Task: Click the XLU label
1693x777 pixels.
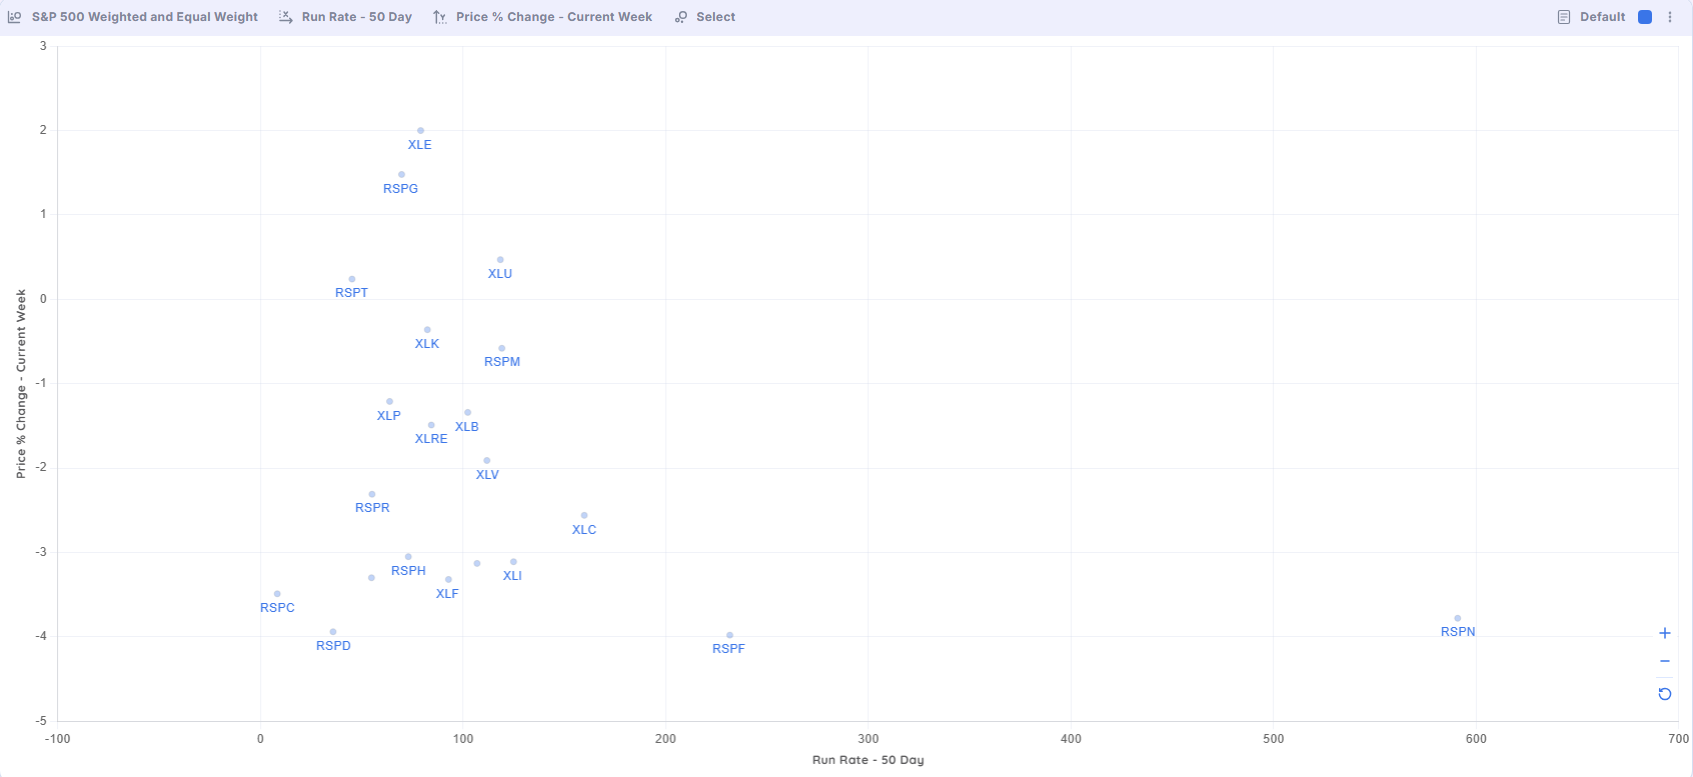Action: [500, 274]
